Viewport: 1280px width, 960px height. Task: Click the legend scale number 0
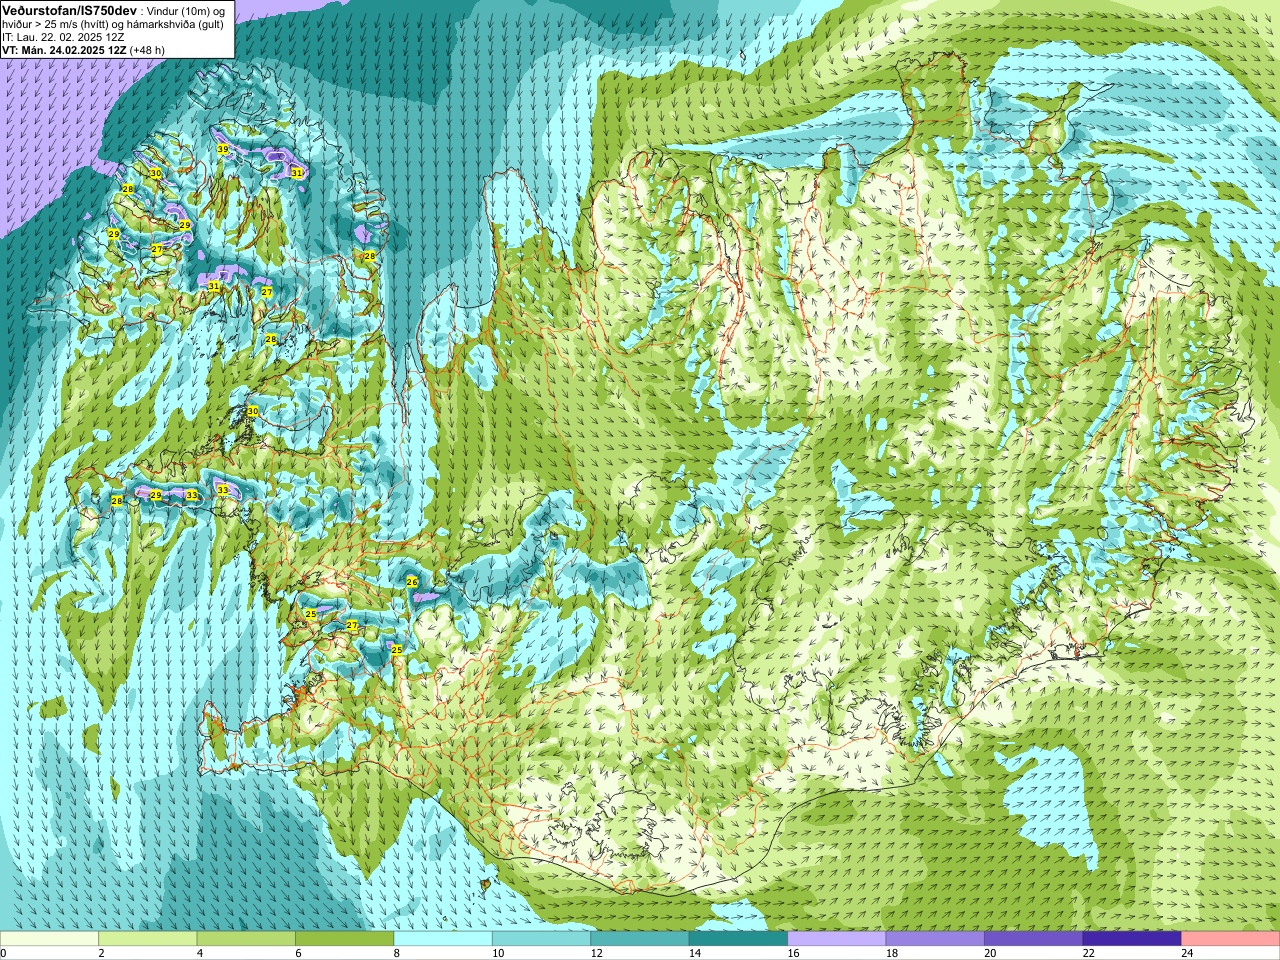pyautogui.click(x=4, y=953)
